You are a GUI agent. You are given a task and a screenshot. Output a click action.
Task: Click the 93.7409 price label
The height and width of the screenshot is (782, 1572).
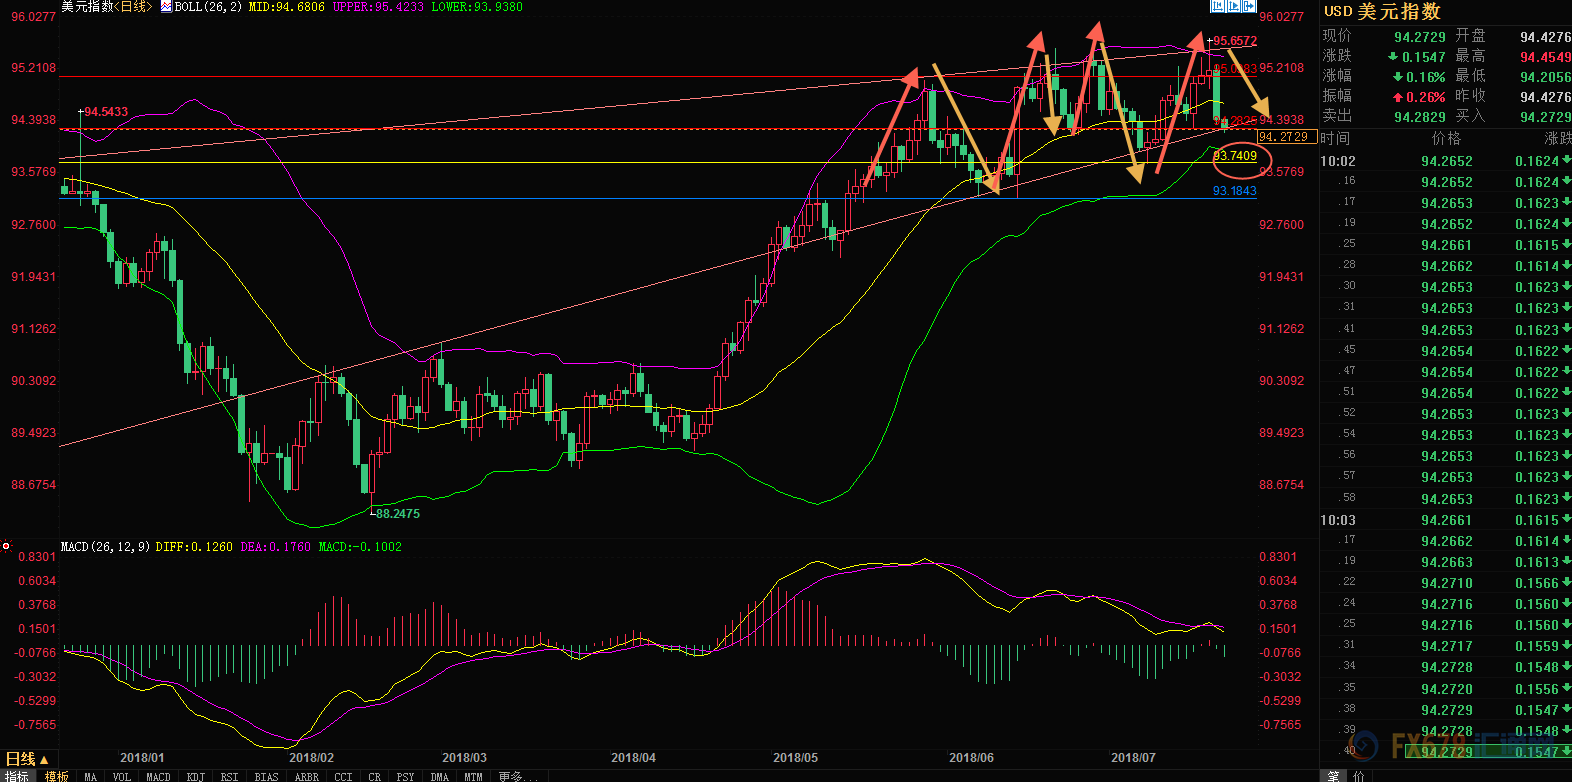click(1235, 156)
